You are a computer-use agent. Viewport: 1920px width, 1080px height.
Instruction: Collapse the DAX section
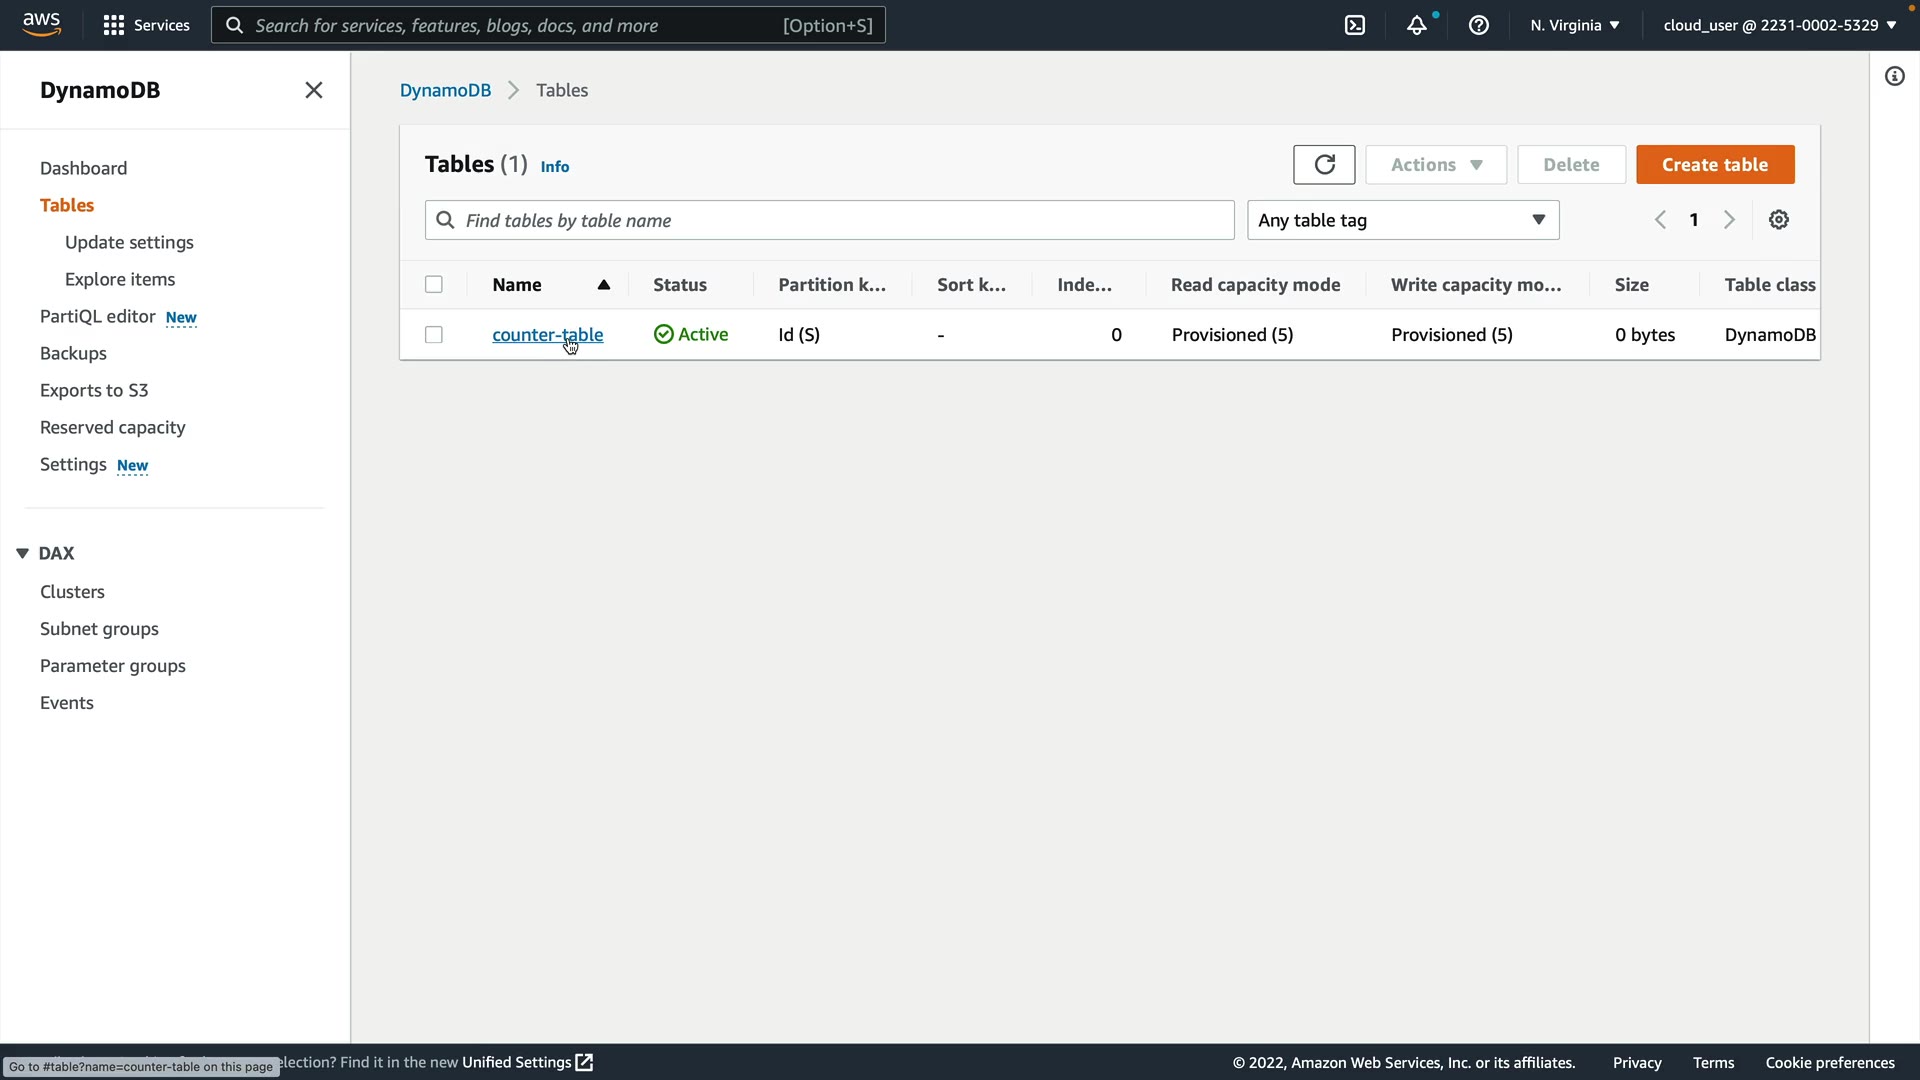[x=22, y=553]
